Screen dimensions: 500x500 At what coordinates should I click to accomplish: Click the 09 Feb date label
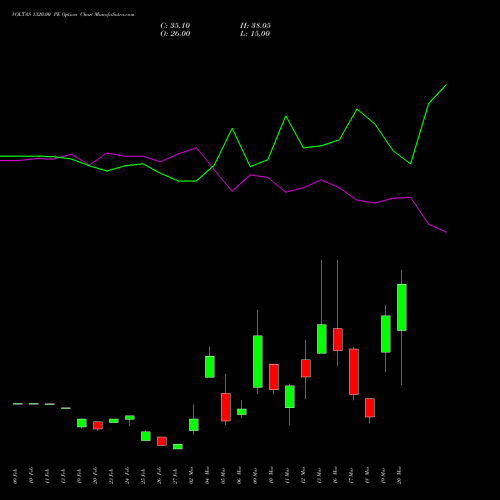[16, 476]
